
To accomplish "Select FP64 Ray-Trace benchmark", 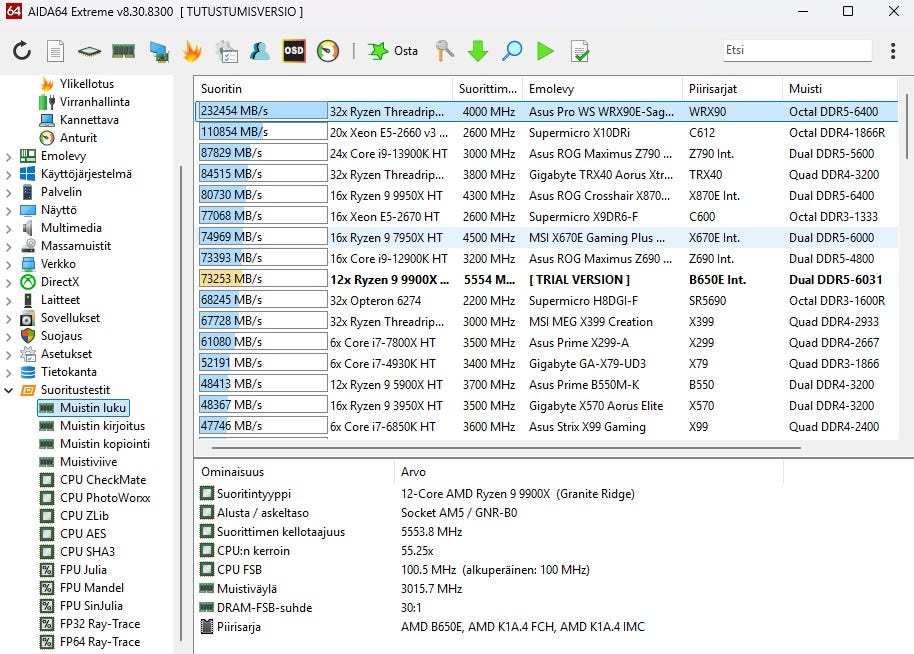I will (x=100, y=642).
